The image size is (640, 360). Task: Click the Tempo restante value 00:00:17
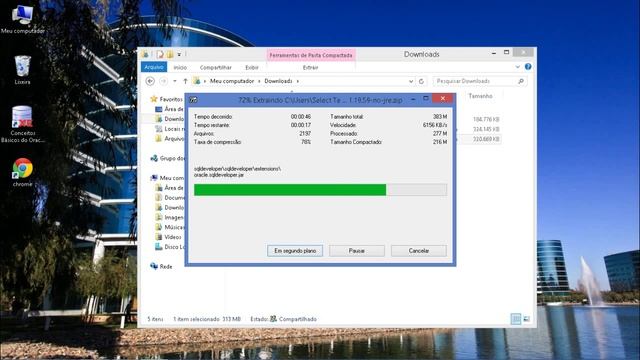click(301, 125)
